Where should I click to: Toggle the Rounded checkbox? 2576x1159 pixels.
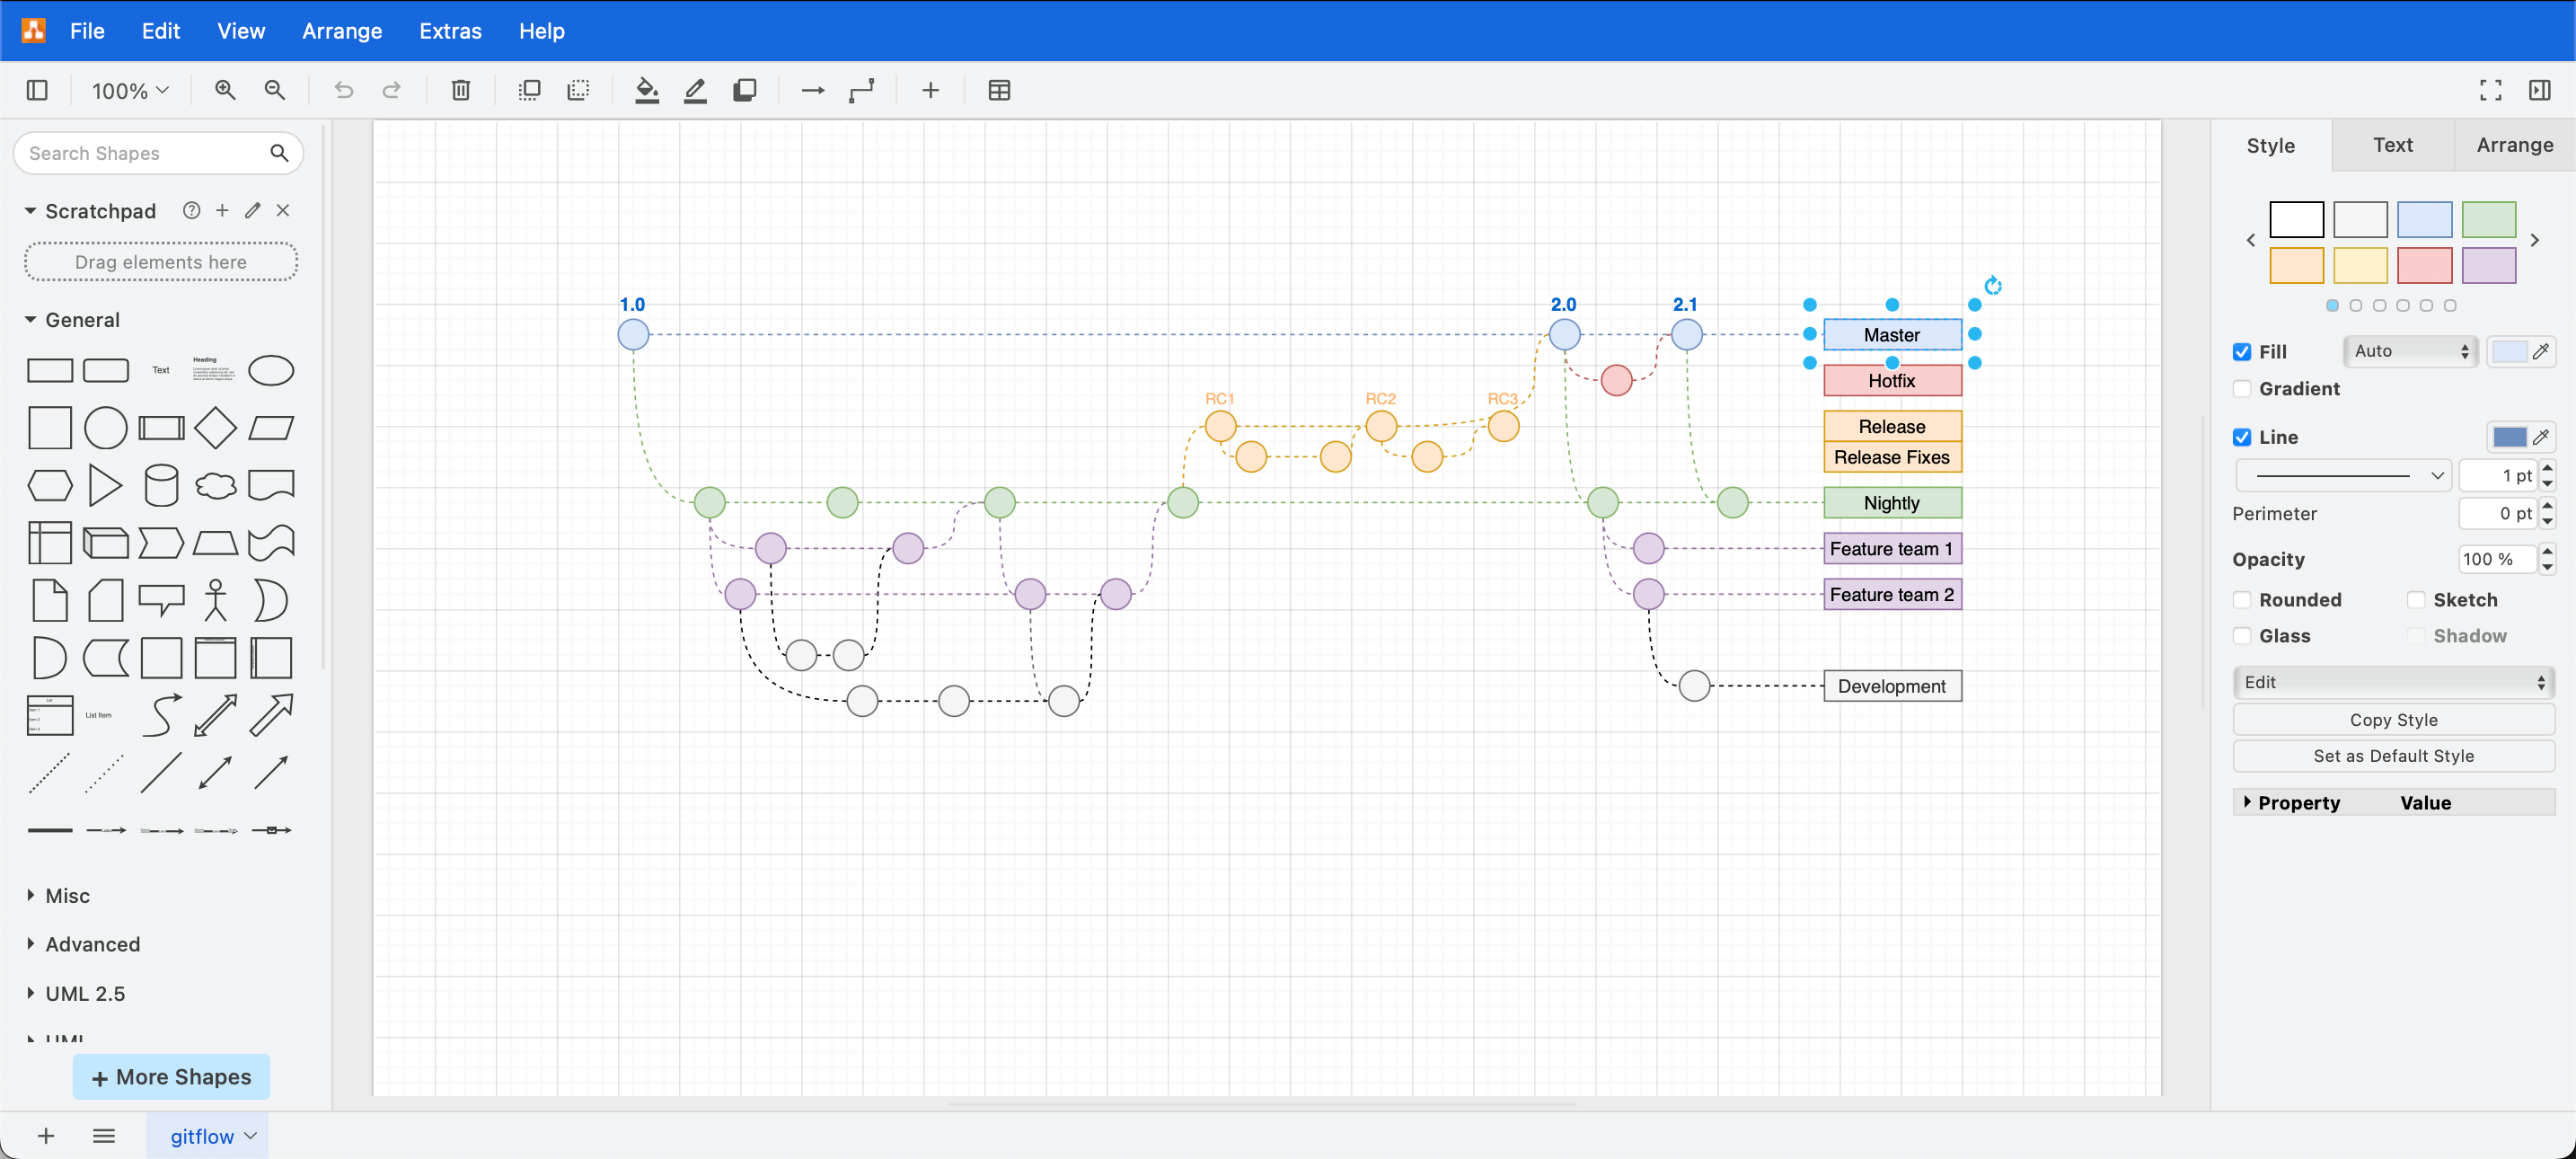[2242, 599]
